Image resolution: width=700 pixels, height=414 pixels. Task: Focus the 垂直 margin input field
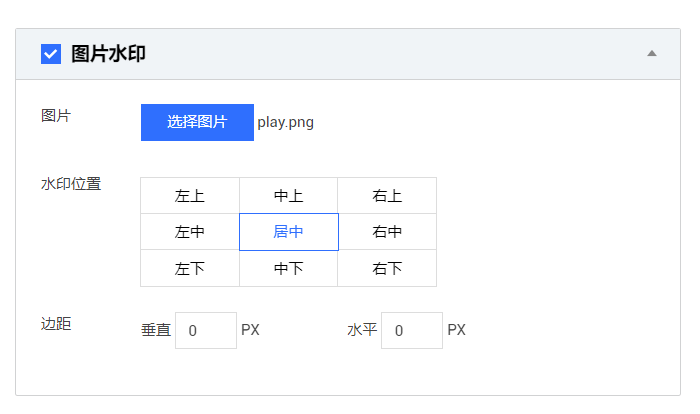click(206, 330)
